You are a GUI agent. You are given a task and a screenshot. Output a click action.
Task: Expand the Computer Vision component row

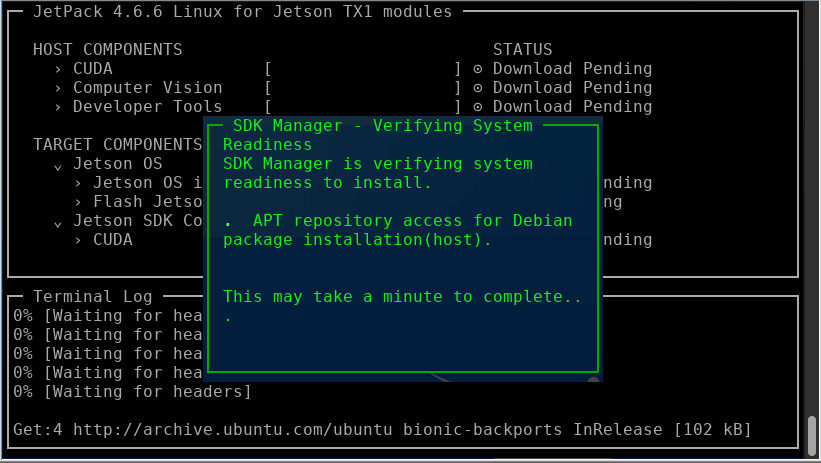point(58,89)
